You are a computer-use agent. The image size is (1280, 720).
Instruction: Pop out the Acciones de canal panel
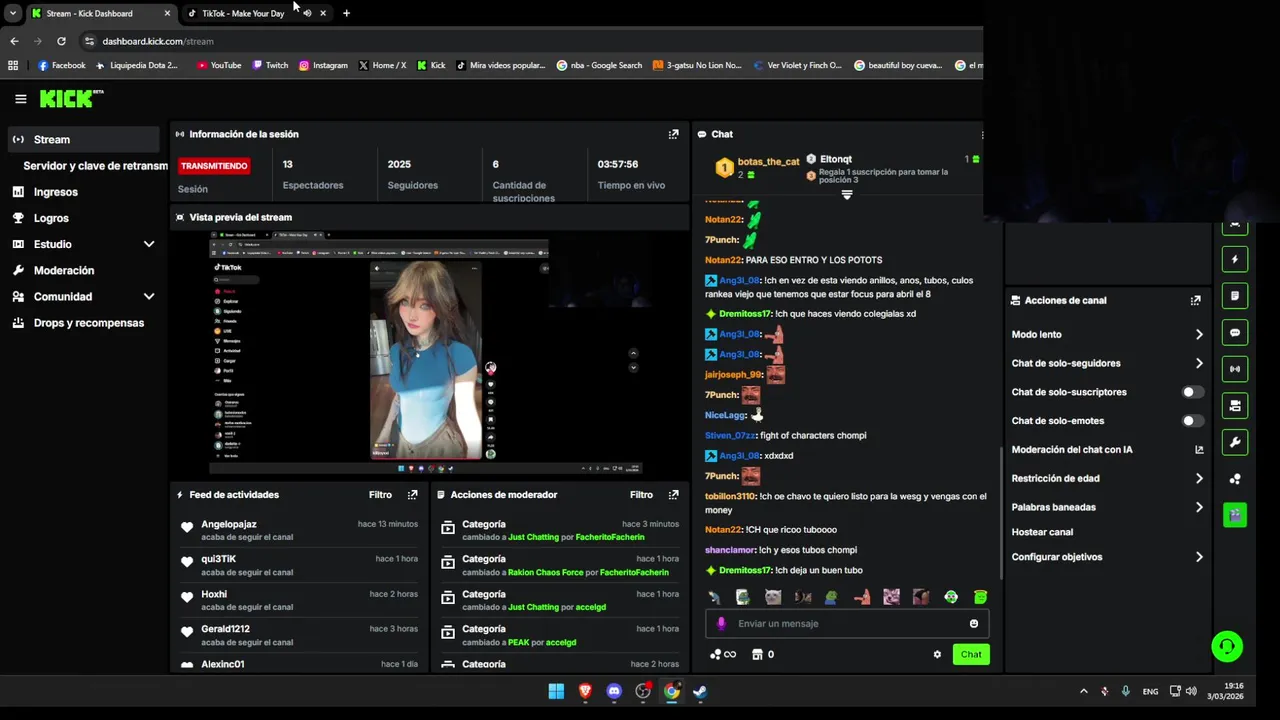[x=1195, y=300]
